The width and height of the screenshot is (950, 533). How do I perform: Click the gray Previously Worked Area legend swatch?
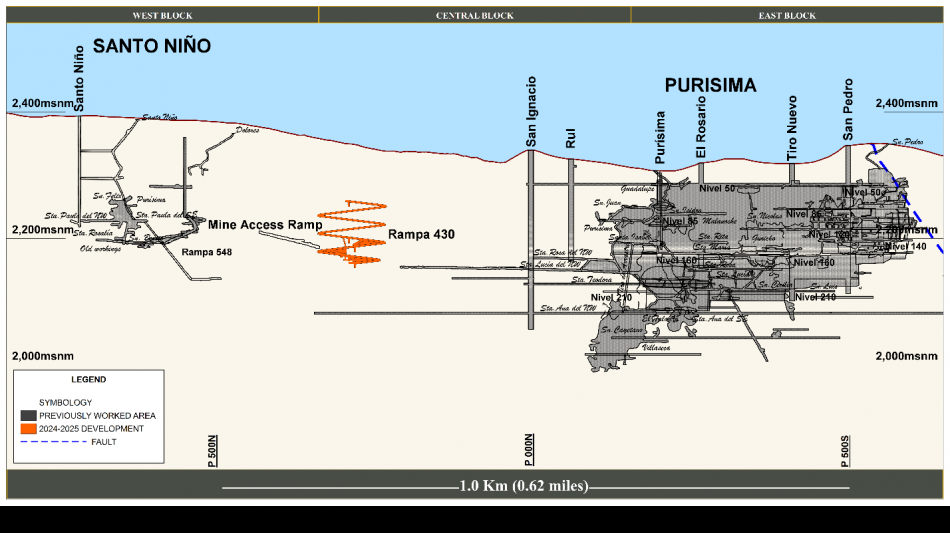(28, 415)
